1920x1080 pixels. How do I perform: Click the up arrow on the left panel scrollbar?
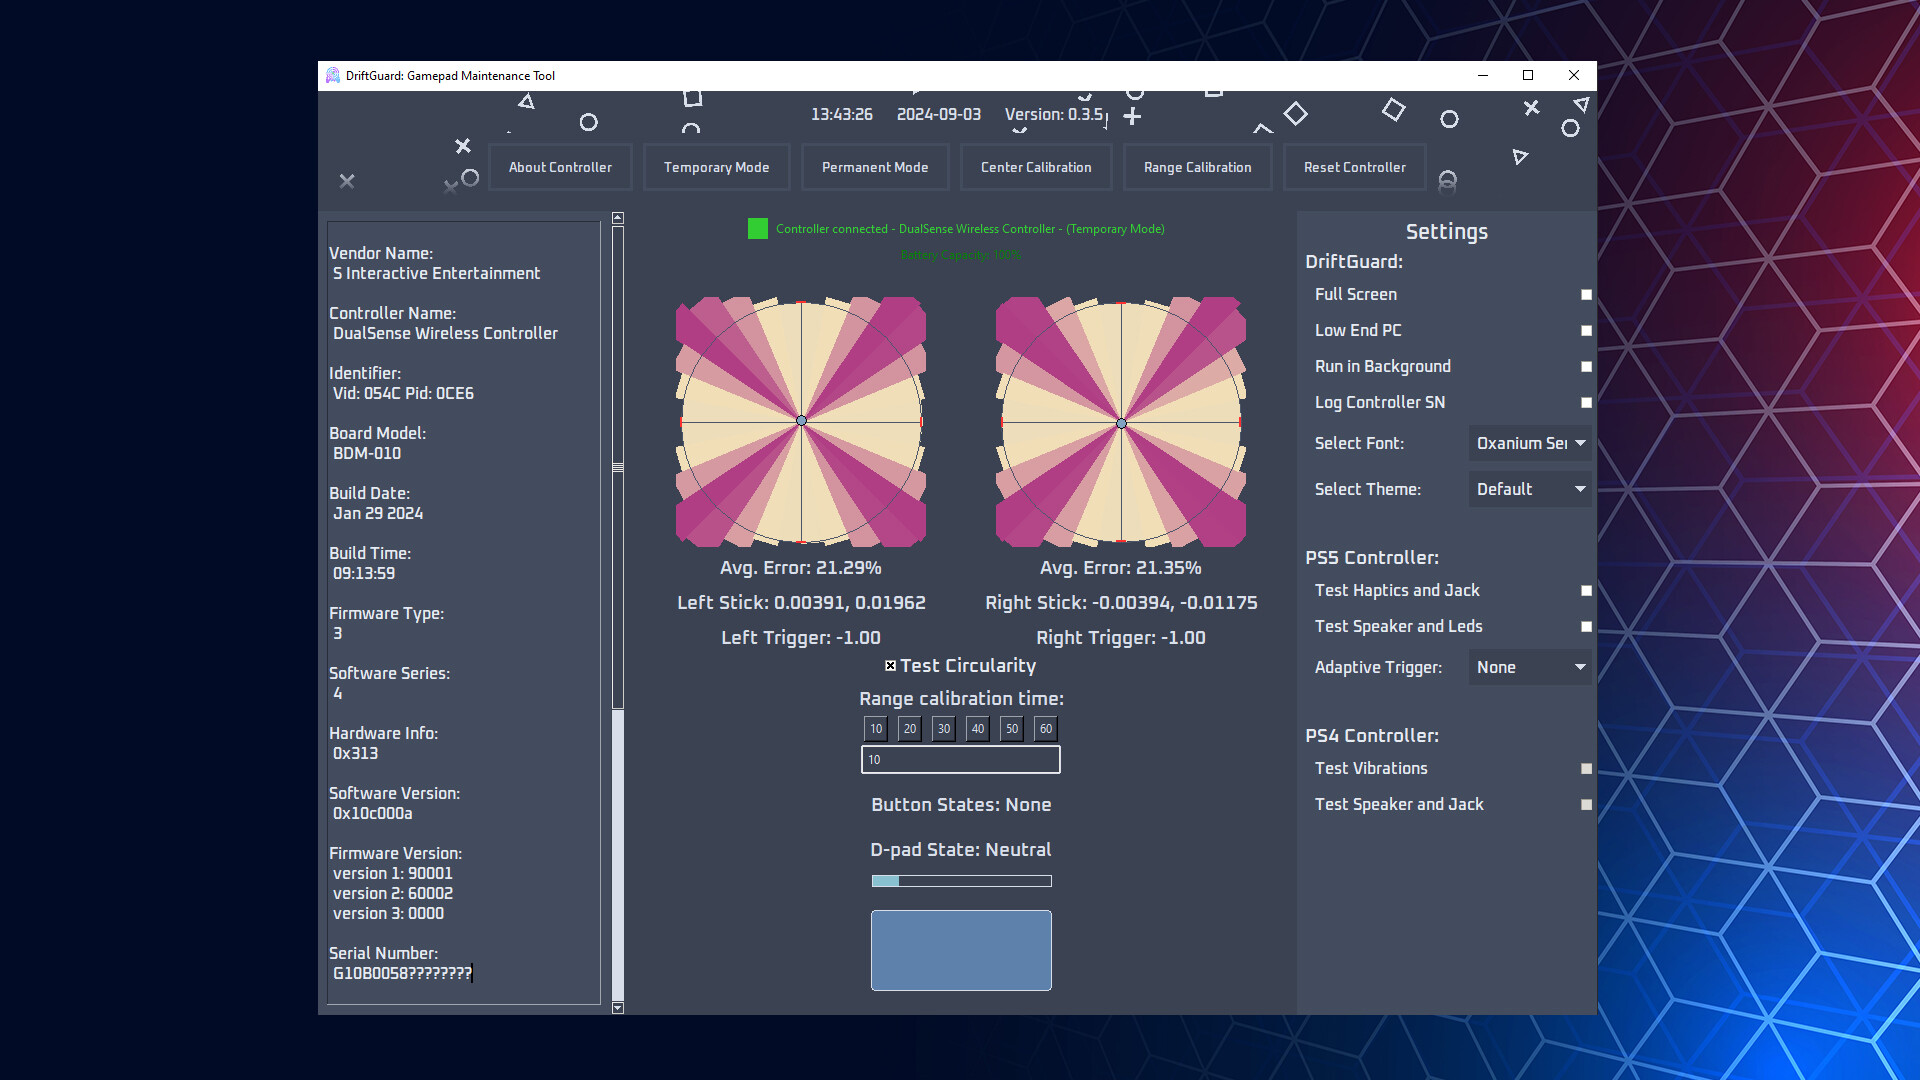tap(617, 217)
